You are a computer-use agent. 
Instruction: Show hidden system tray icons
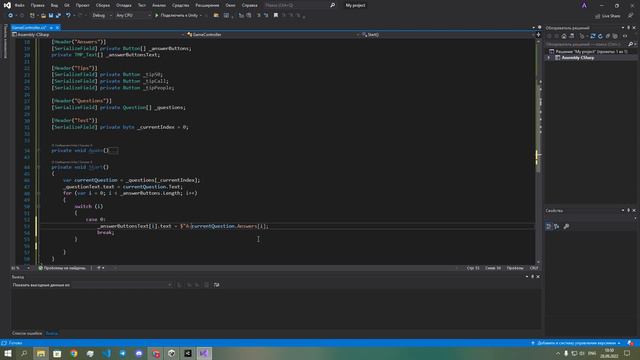pos(558,353)
